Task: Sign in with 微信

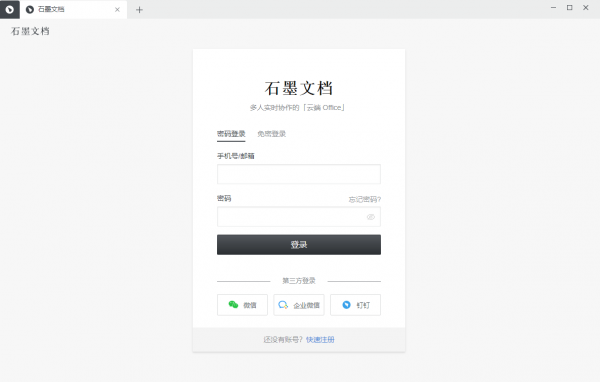Action: tap(242, 305)
